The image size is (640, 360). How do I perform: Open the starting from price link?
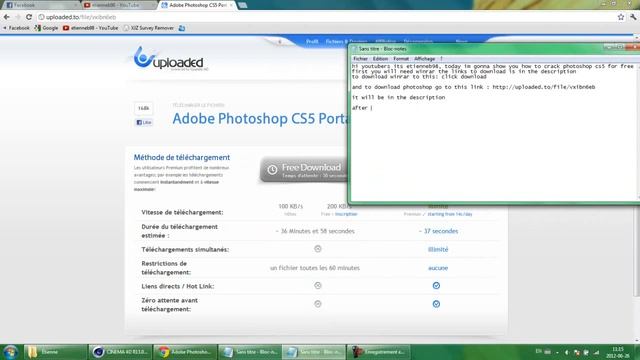[x=450, y=214]
